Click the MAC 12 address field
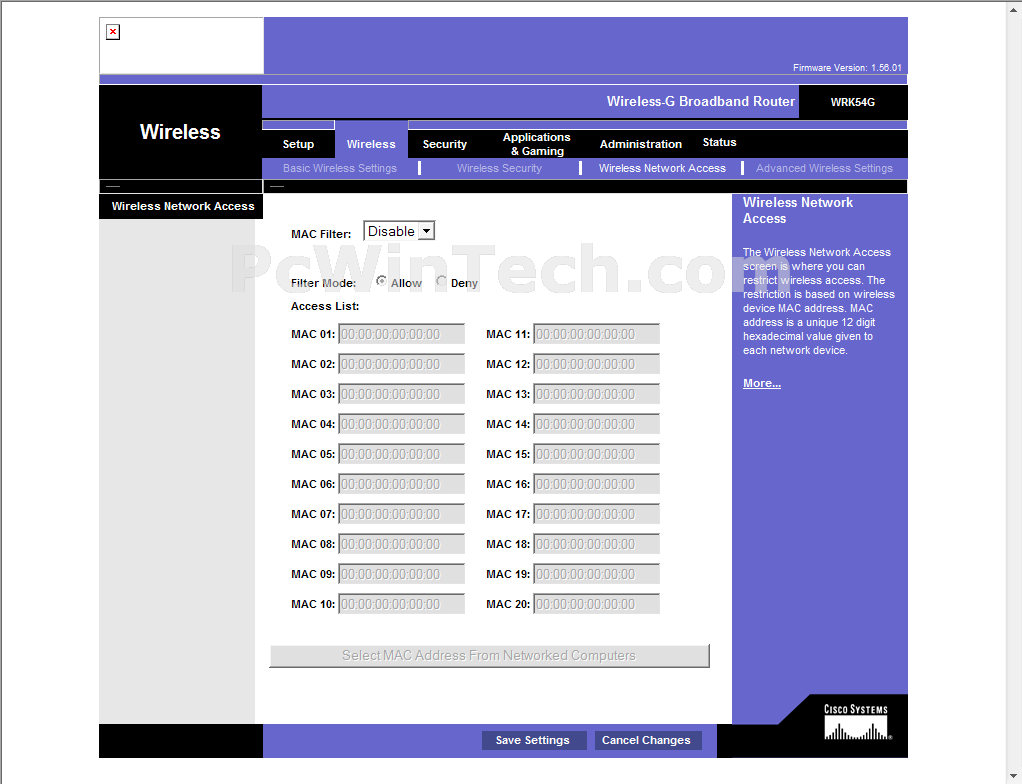1022x784 pixels. tap(596, 364)
